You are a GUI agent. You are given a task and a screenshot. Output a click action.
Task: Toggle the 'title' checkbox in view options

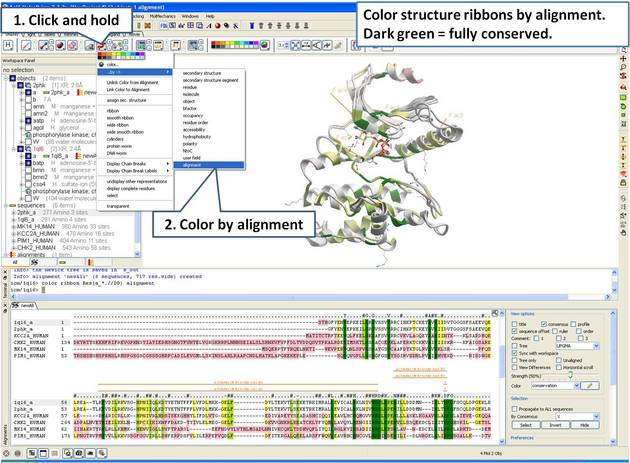pyautogui.click(x=514, y=324)
